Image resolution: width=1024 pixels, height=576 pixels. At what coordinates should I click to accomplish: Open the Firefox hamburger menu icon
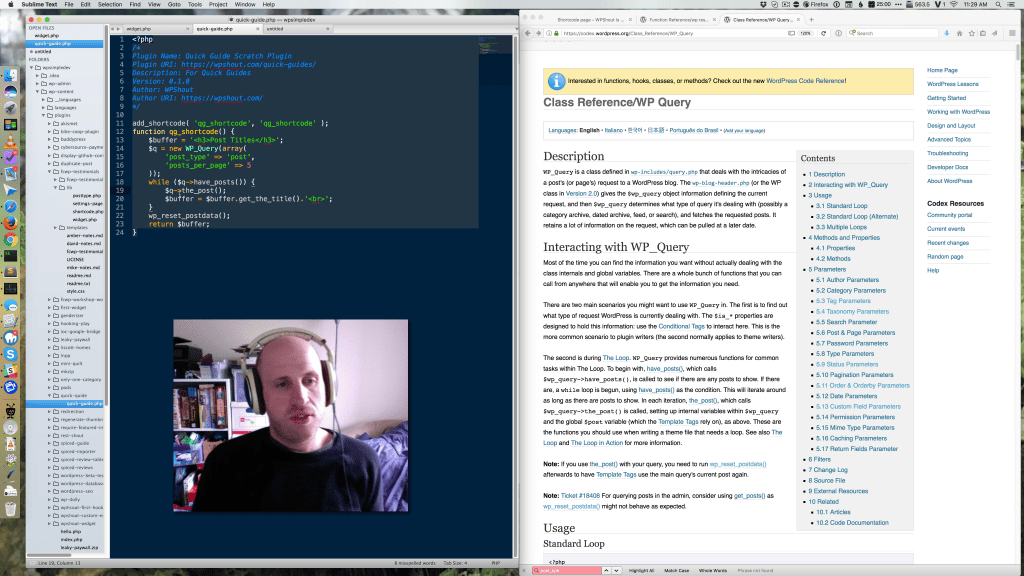click(x=1013, y=33)
